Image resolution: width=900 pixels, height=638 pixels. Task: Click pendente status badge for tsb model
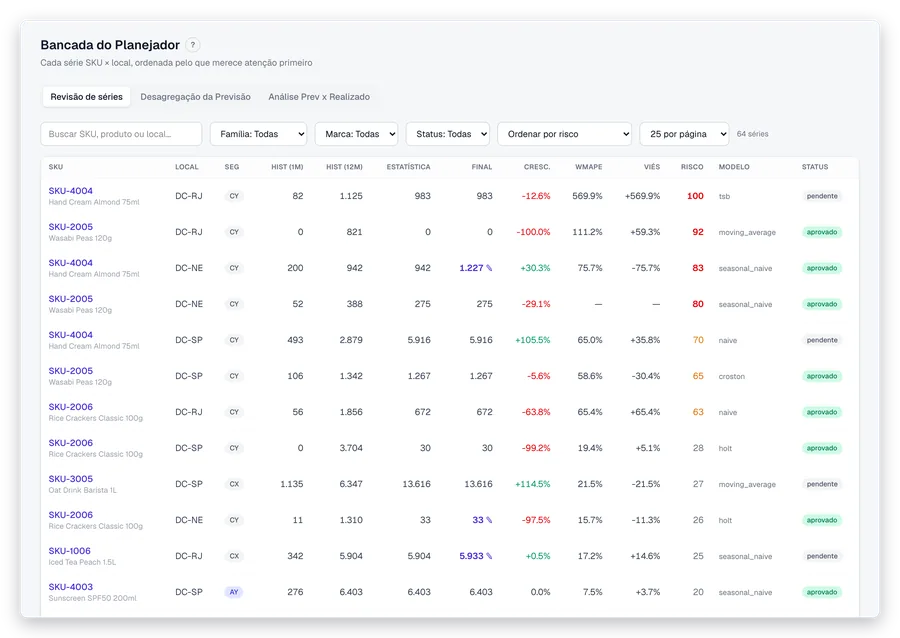822,196
